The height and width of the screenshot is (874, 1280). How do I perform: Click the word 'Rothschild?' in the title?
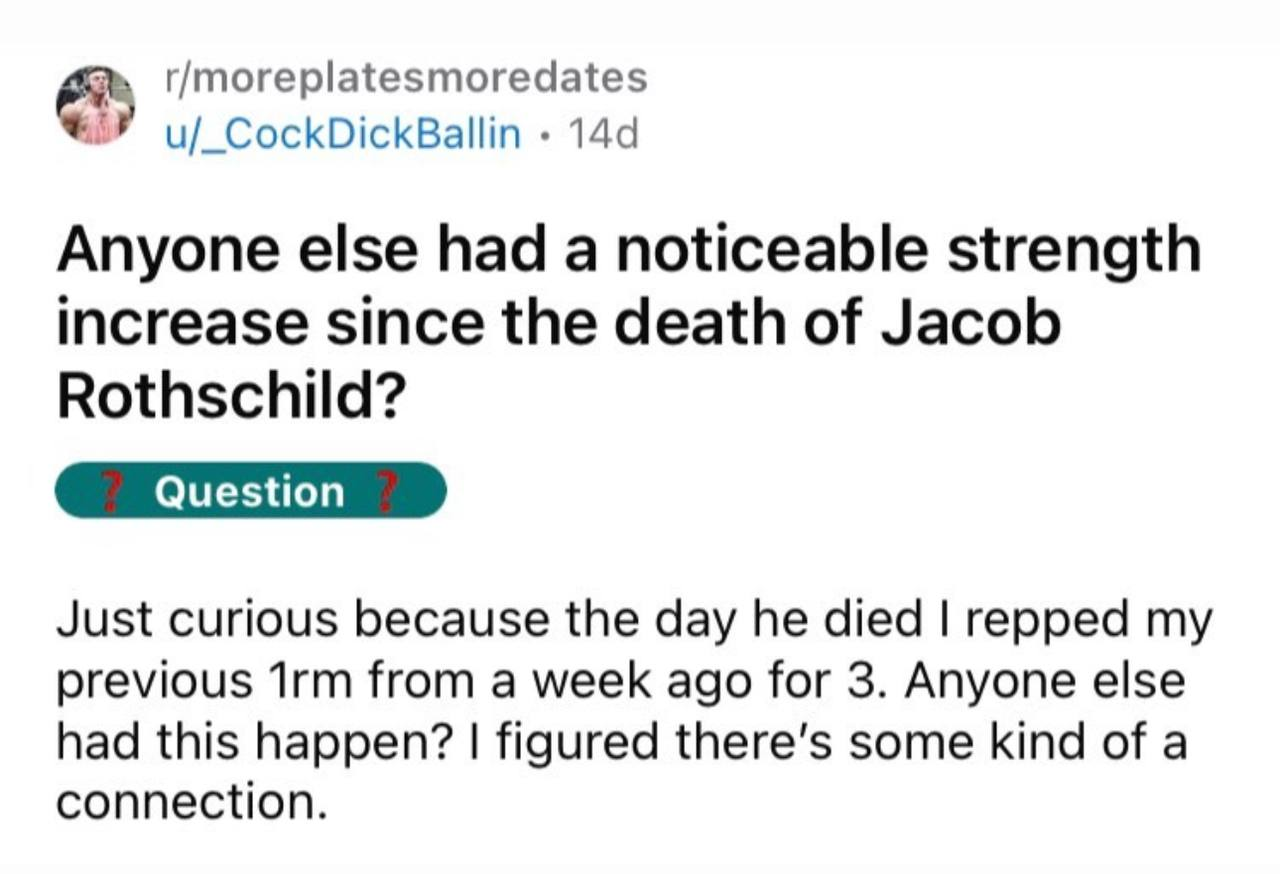(x=230, y=399)
